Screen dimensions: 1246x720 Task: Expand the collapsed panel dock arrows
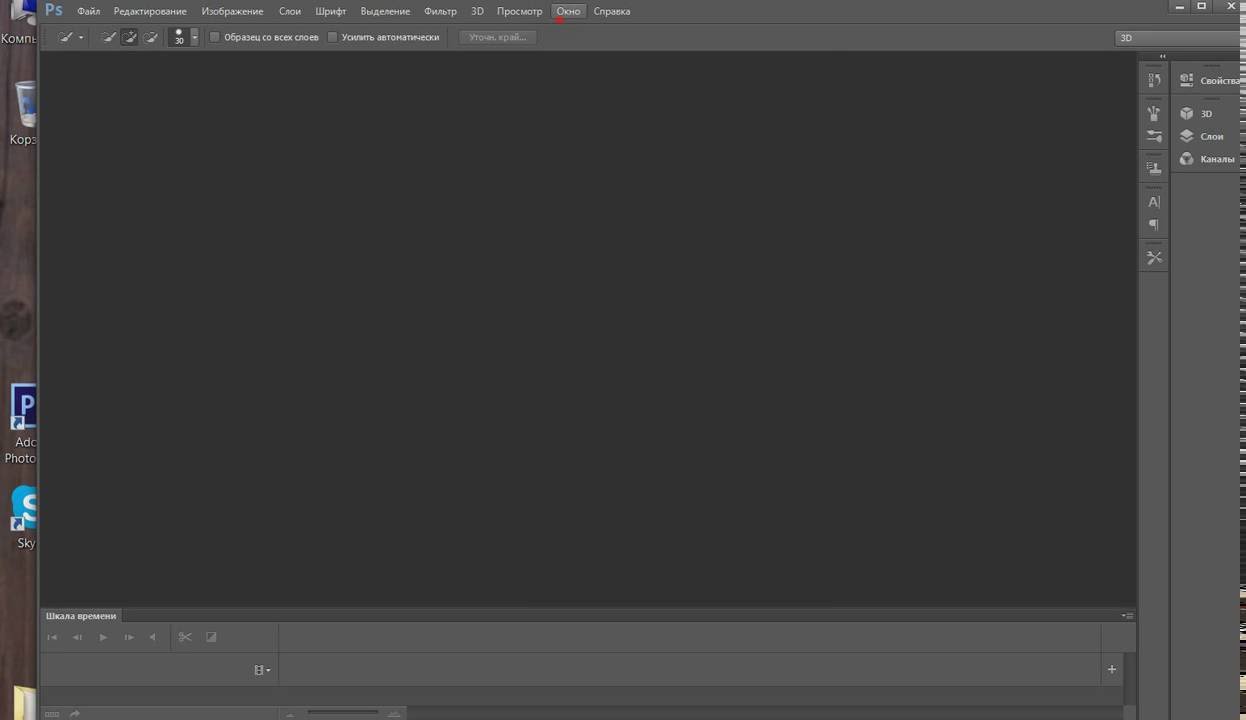coord(1162,56)
